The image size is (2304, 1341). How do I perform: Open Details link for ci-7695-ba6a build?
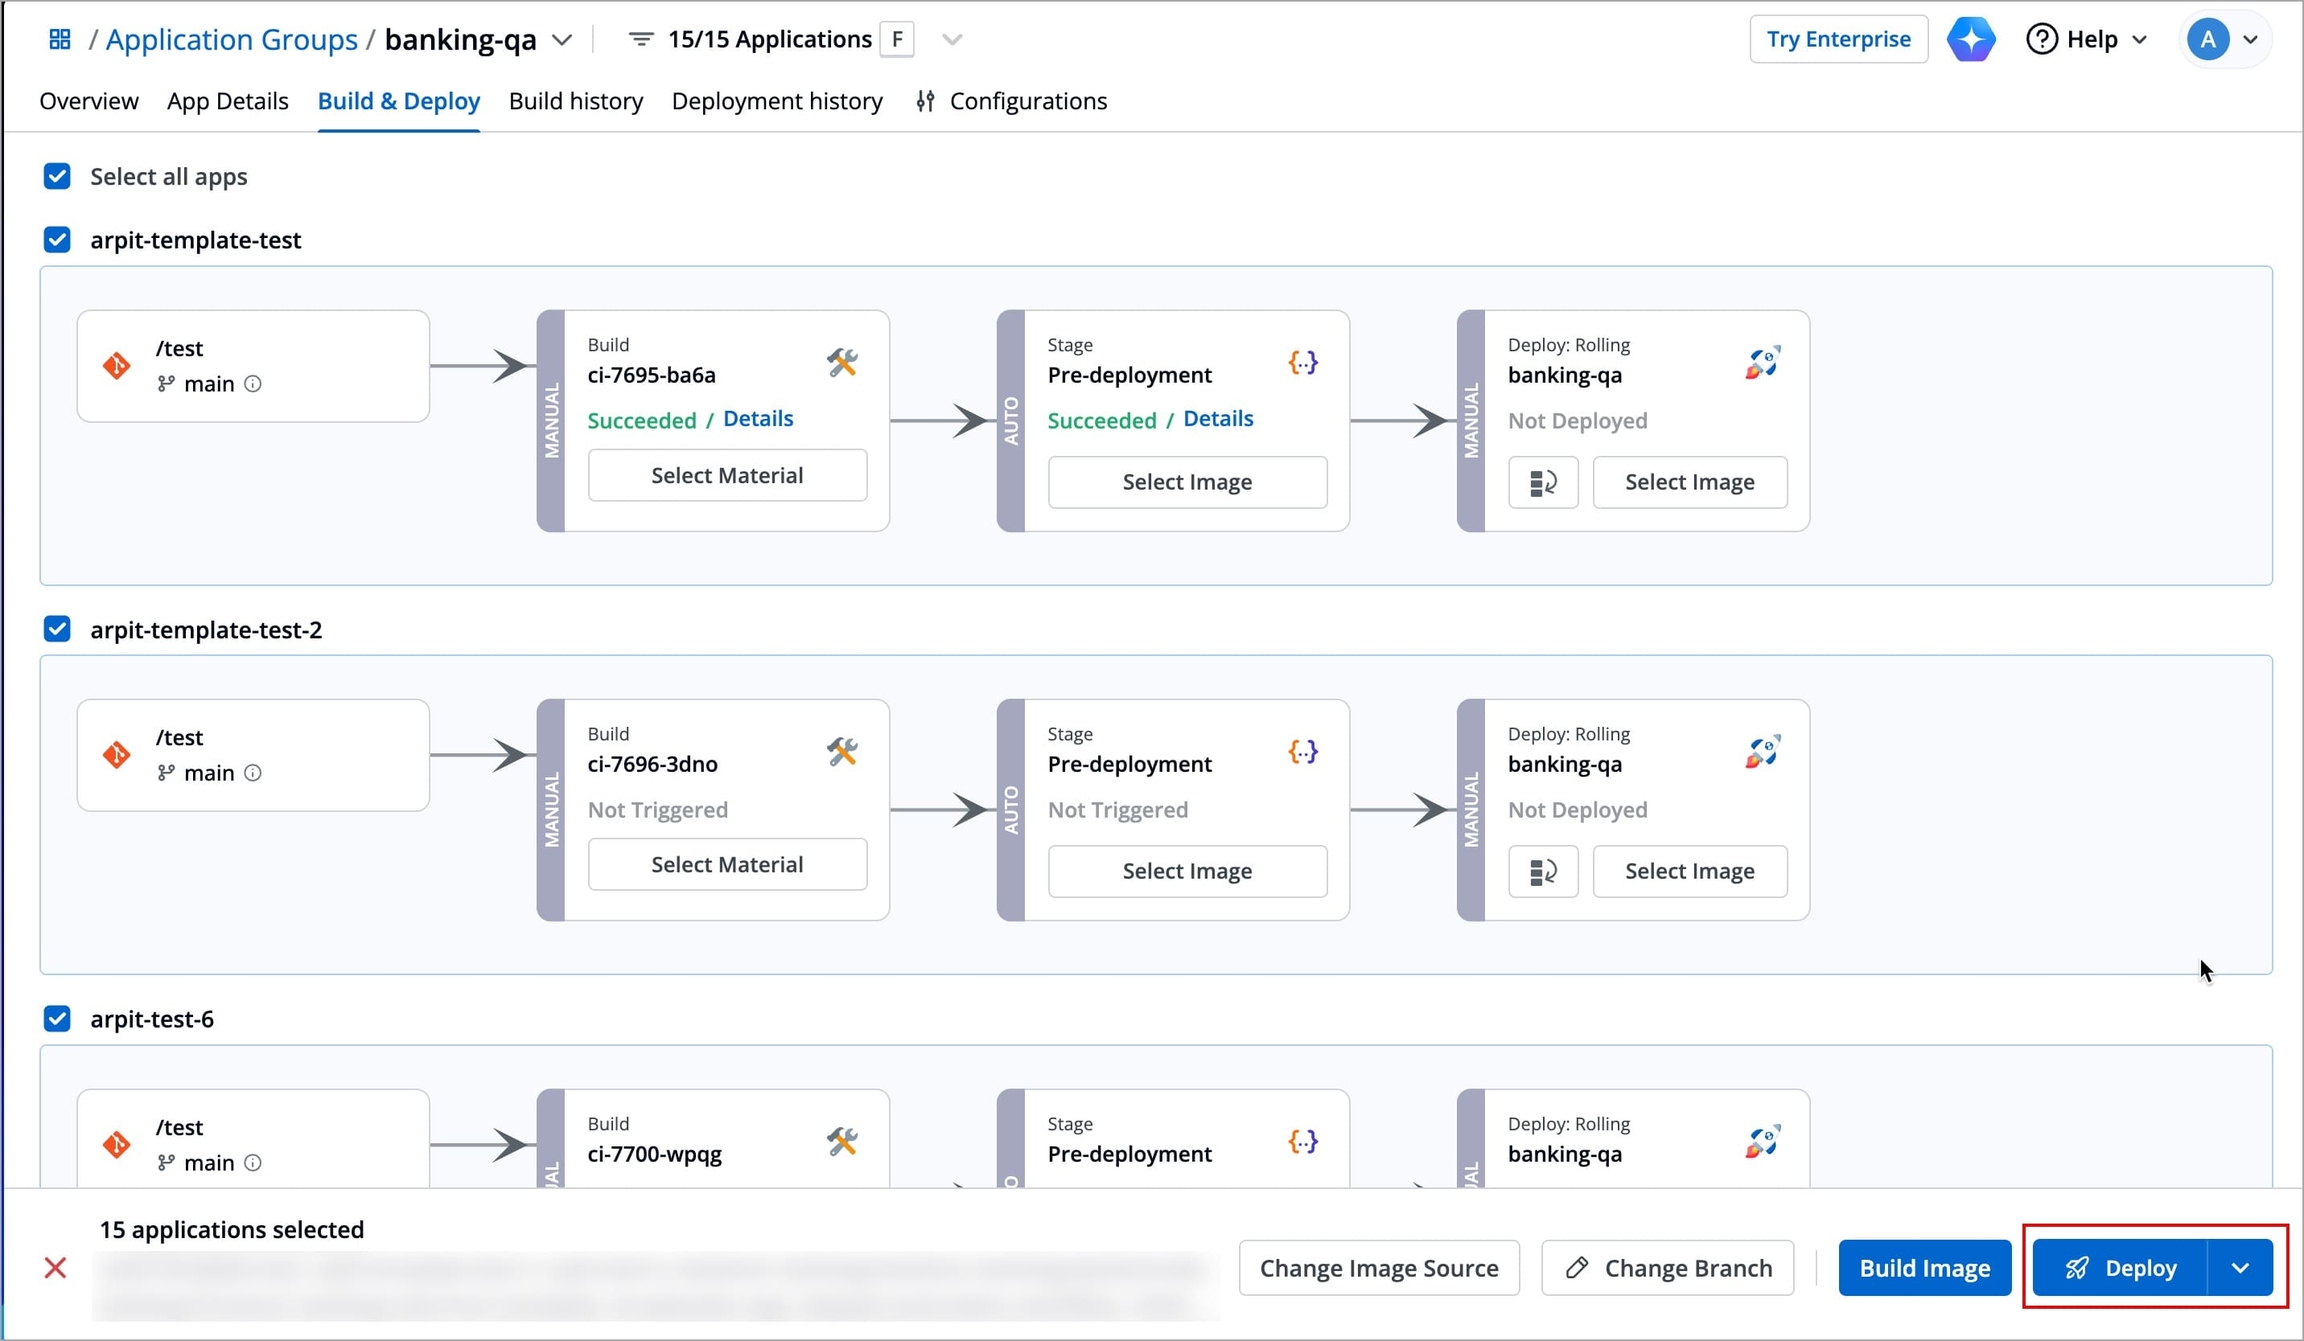tap(758, 419)
